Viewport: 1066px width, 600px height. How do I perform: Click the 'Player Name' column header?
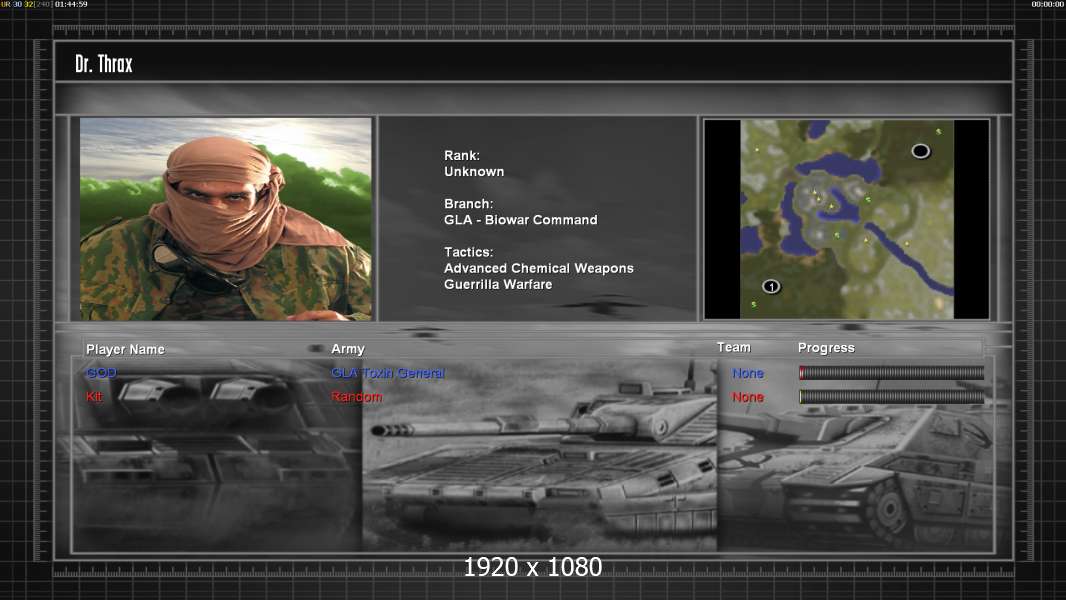click(x=125, y=349)
